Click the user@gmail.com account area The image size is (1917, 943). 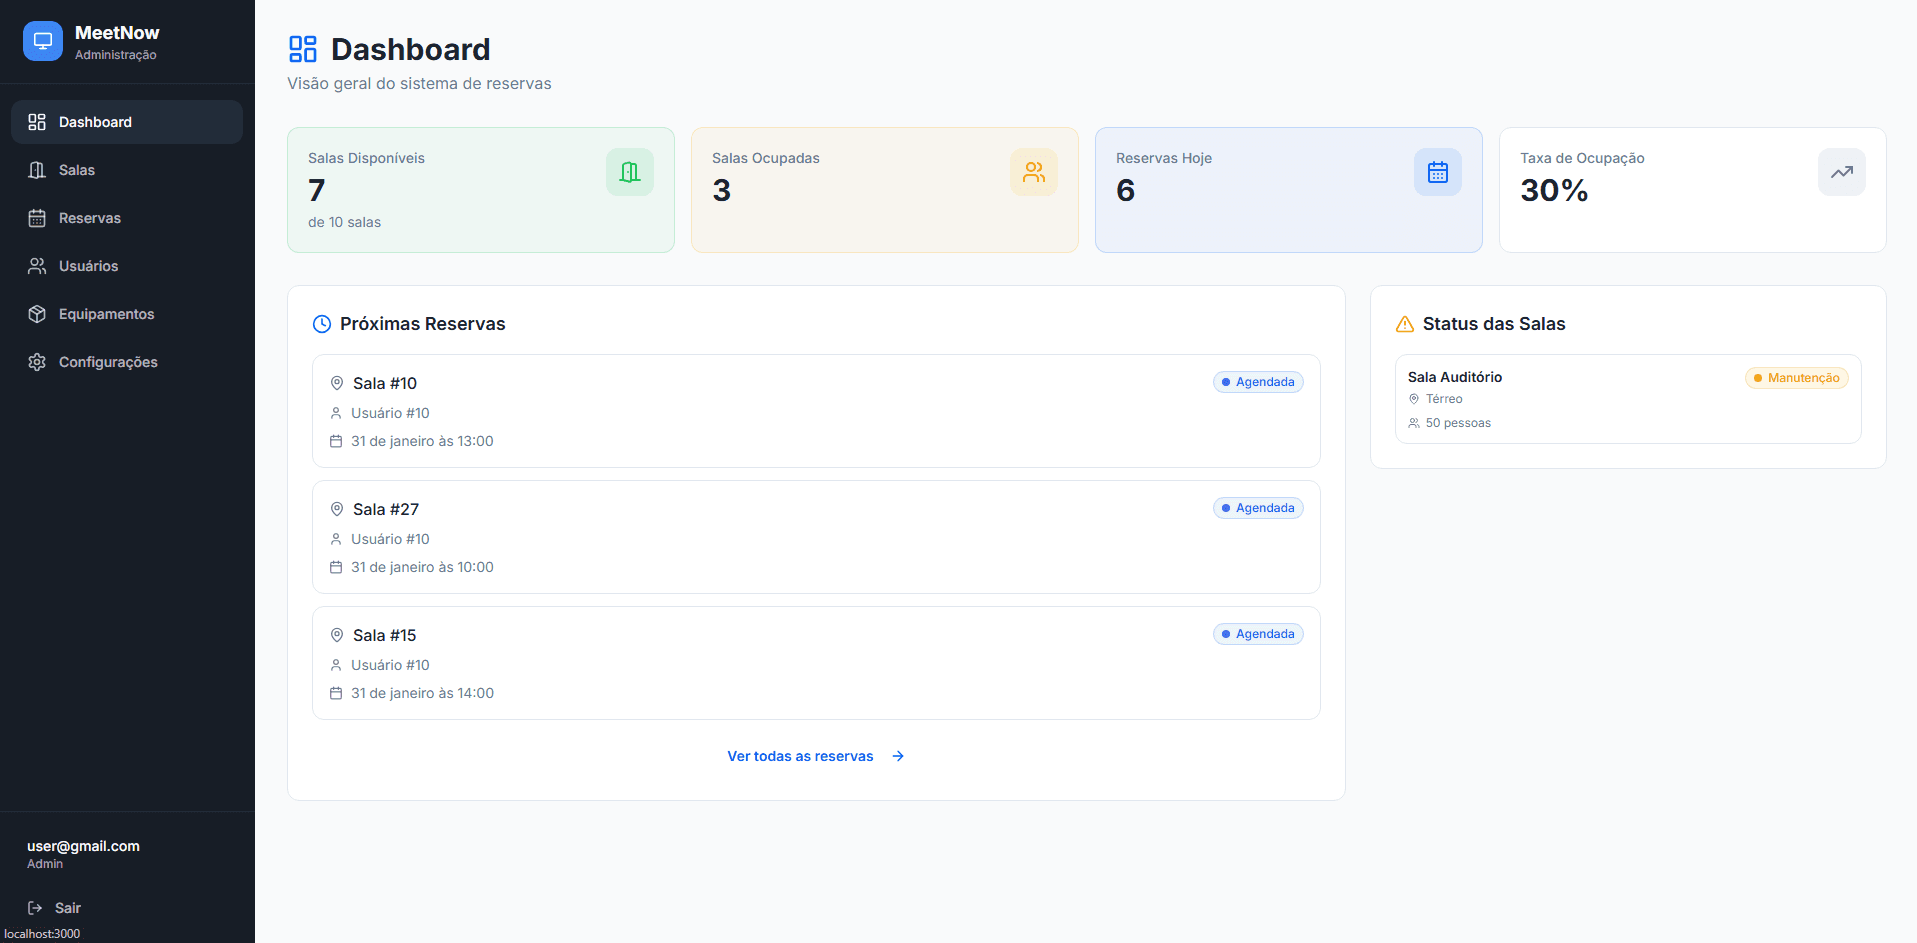pyautogui.click(x=83, y=853)
